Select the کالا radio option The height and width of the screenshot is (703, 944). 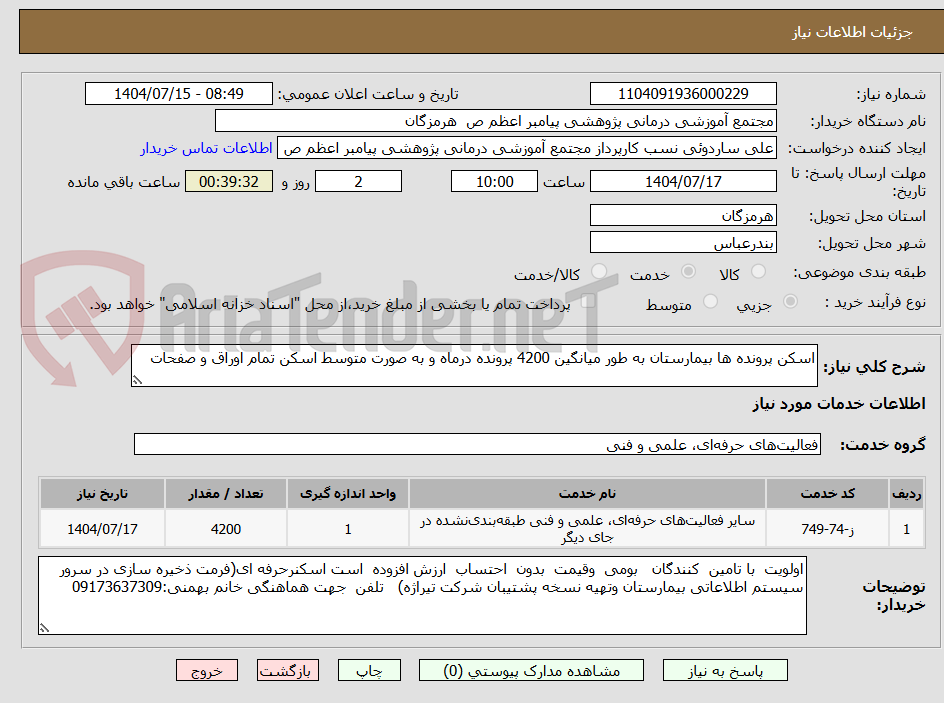pos(758,271)
